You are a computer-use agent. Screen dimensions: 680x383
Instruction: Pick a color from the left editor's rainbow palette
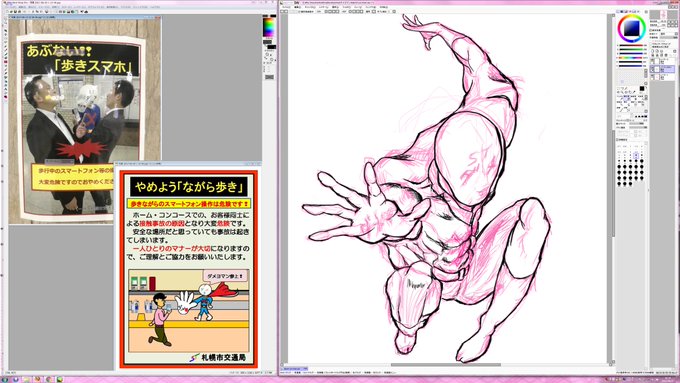[269, 27]
